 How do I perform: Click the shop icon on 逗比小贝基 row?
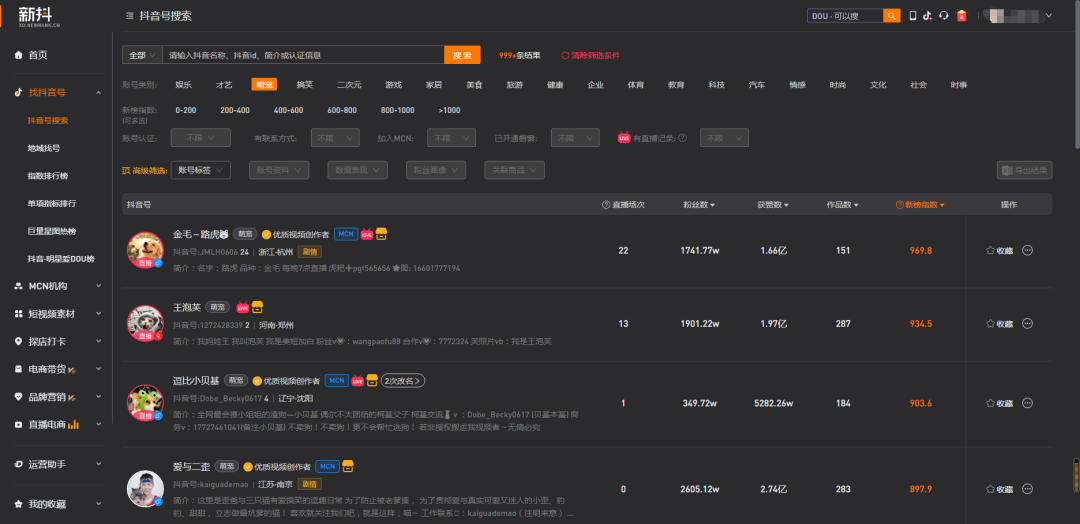point(372,380)
